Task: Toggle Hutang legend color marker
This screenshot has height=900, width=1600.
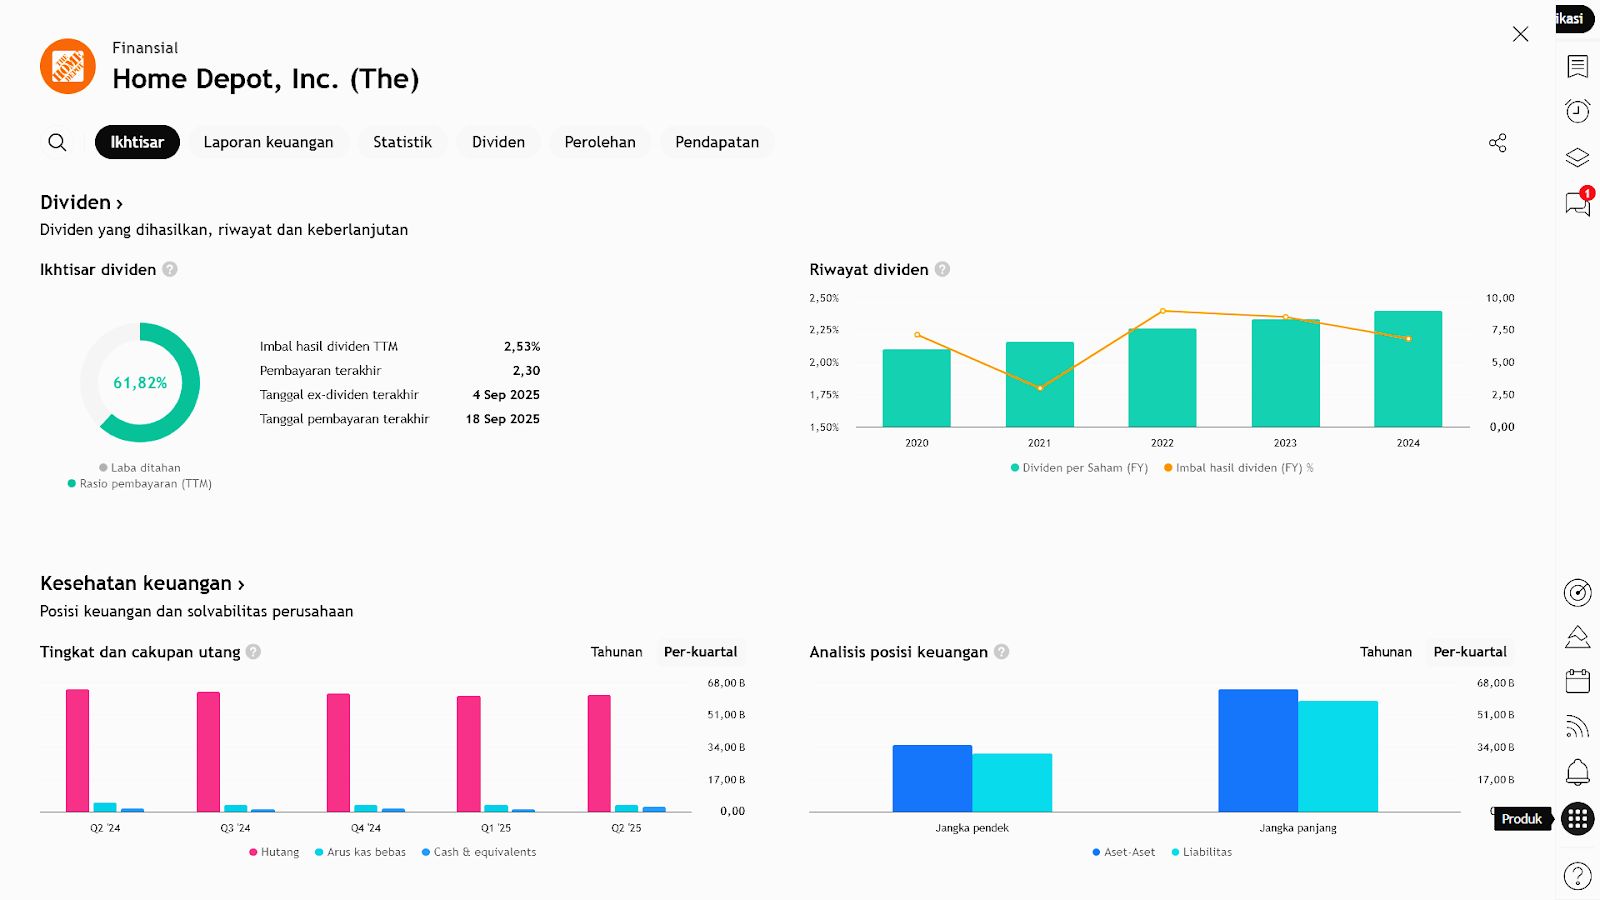Action: click(253, 853)
